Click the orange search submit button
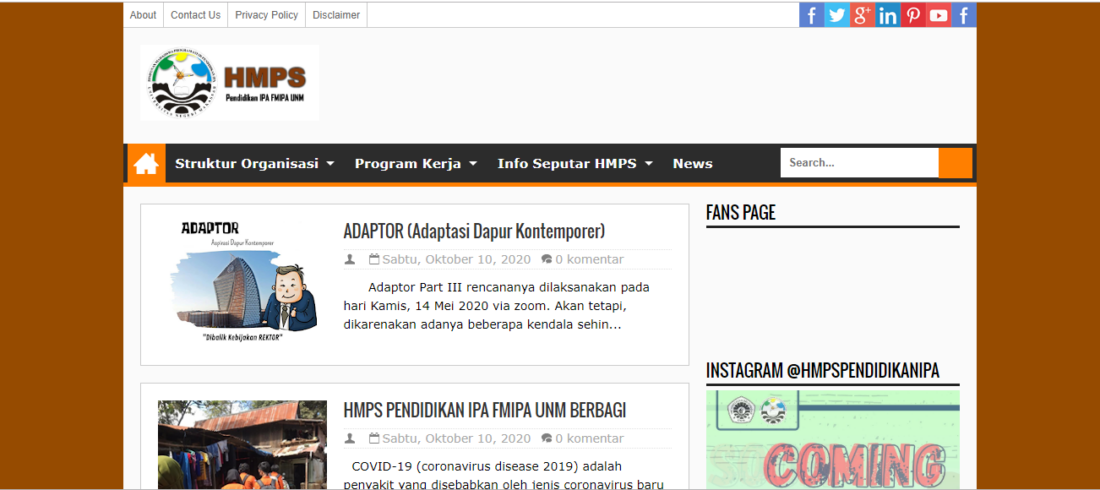The width and height of the screenshot is (1100, 490). pos(955,163)
